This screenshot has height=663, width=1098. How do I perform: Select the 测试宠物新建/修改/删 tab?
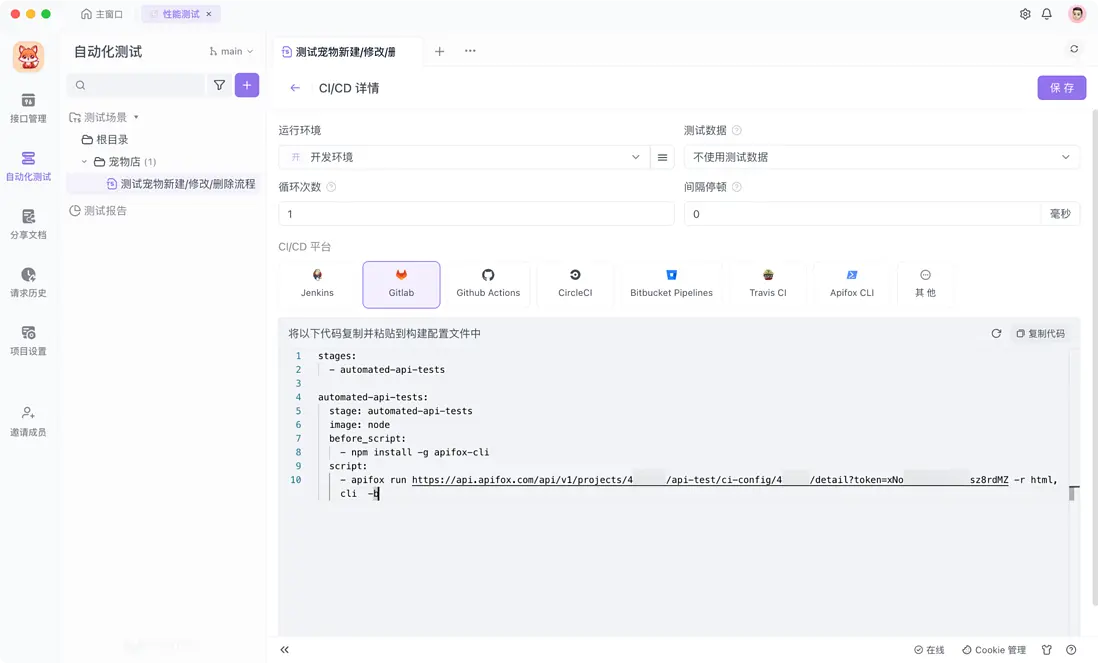click(346, 52)
